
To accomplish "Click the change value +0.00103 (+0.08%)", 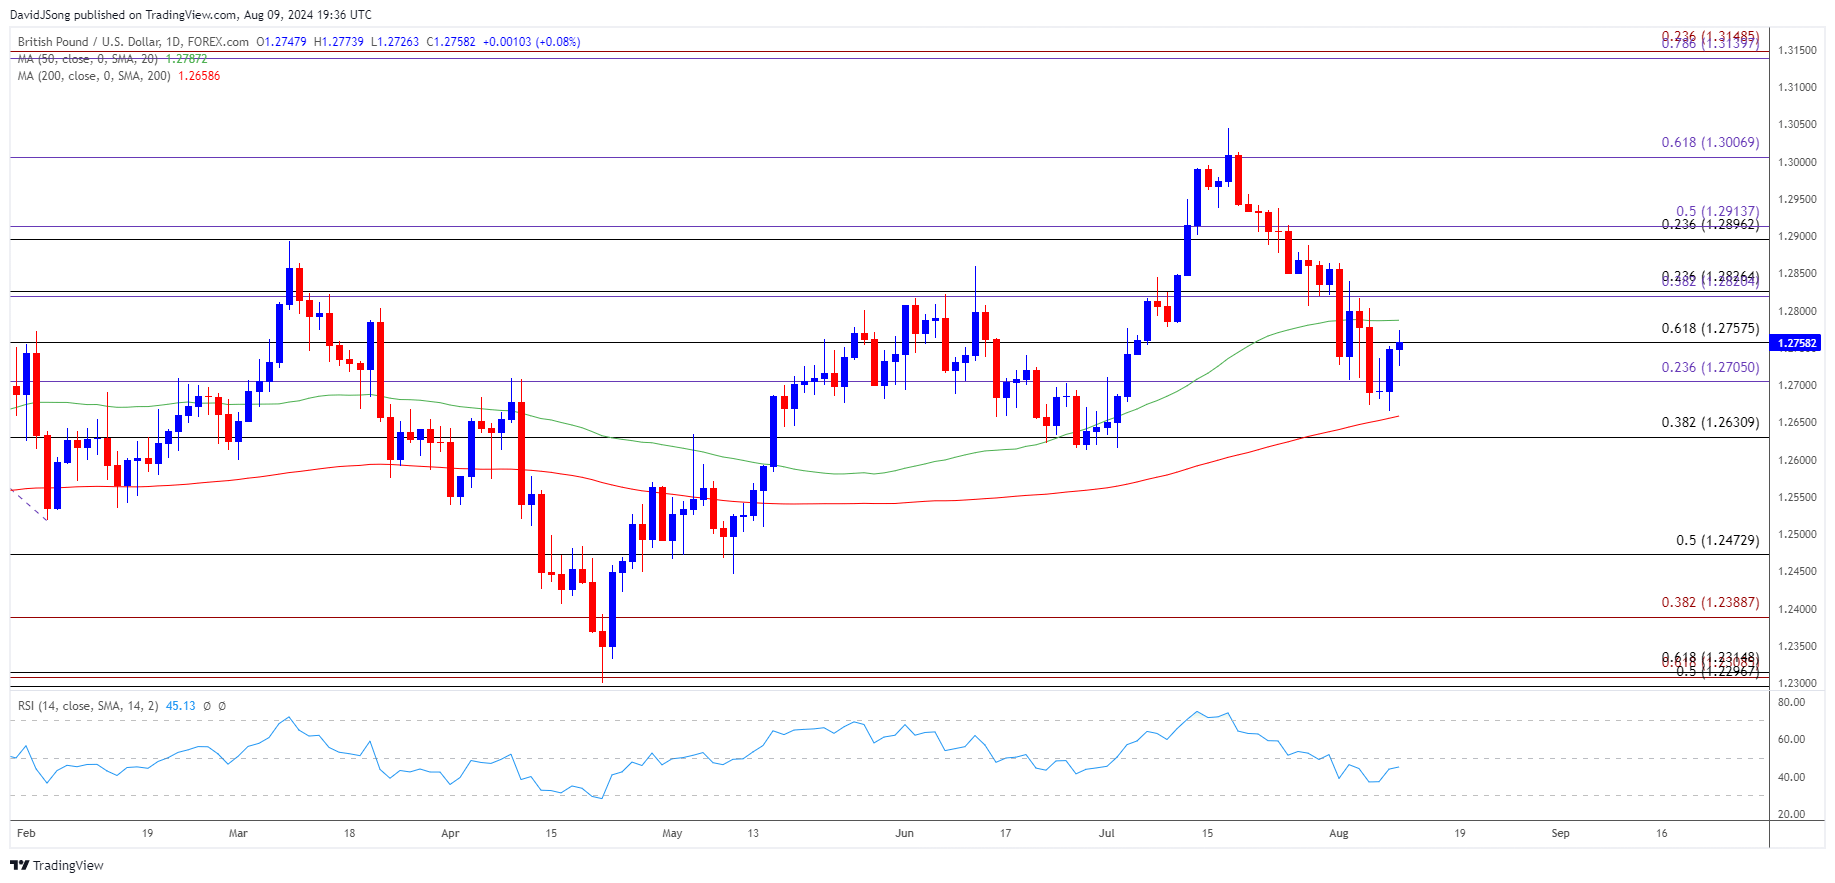I will click(531, 42).
